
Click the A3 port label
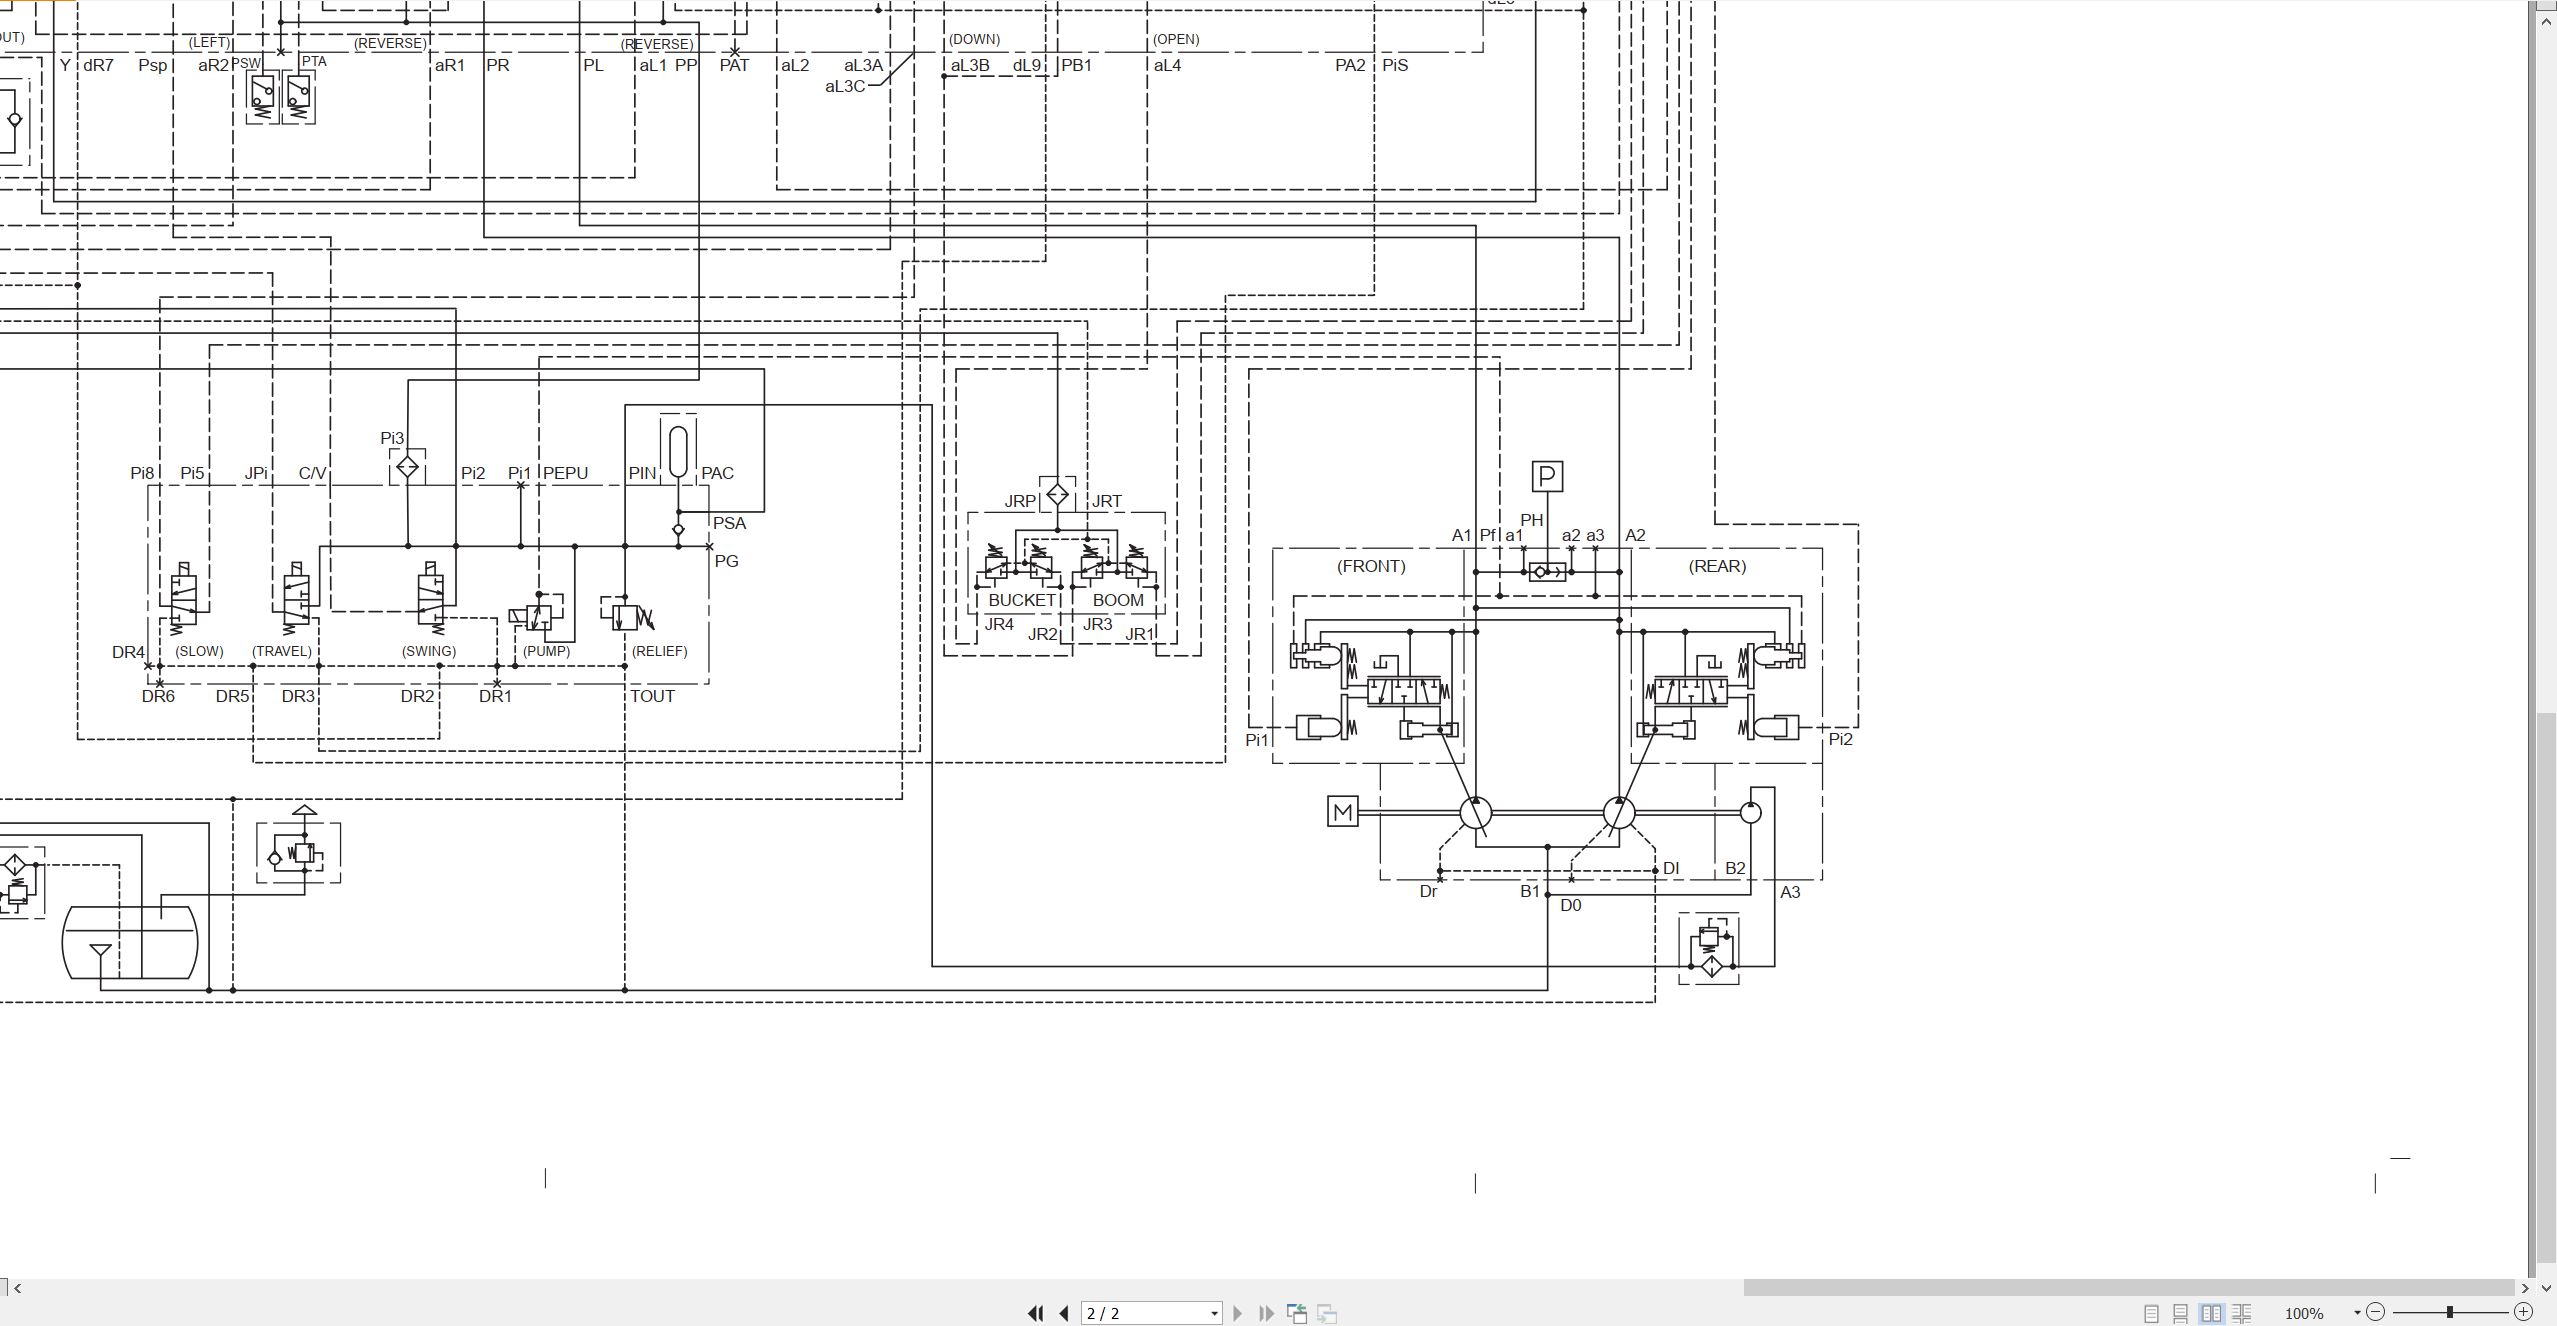click(1790, 892)
